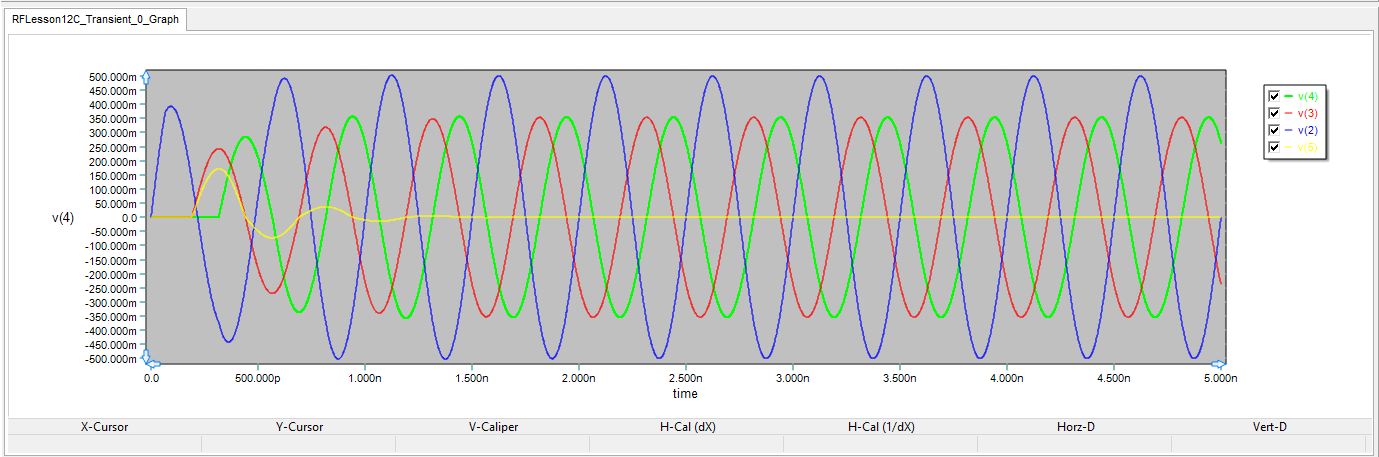Image resolution: width=1379 pixels, height=457 pixels.
Task: Click the v(4) Y-axis title
Action: click(x=63, y=217)
